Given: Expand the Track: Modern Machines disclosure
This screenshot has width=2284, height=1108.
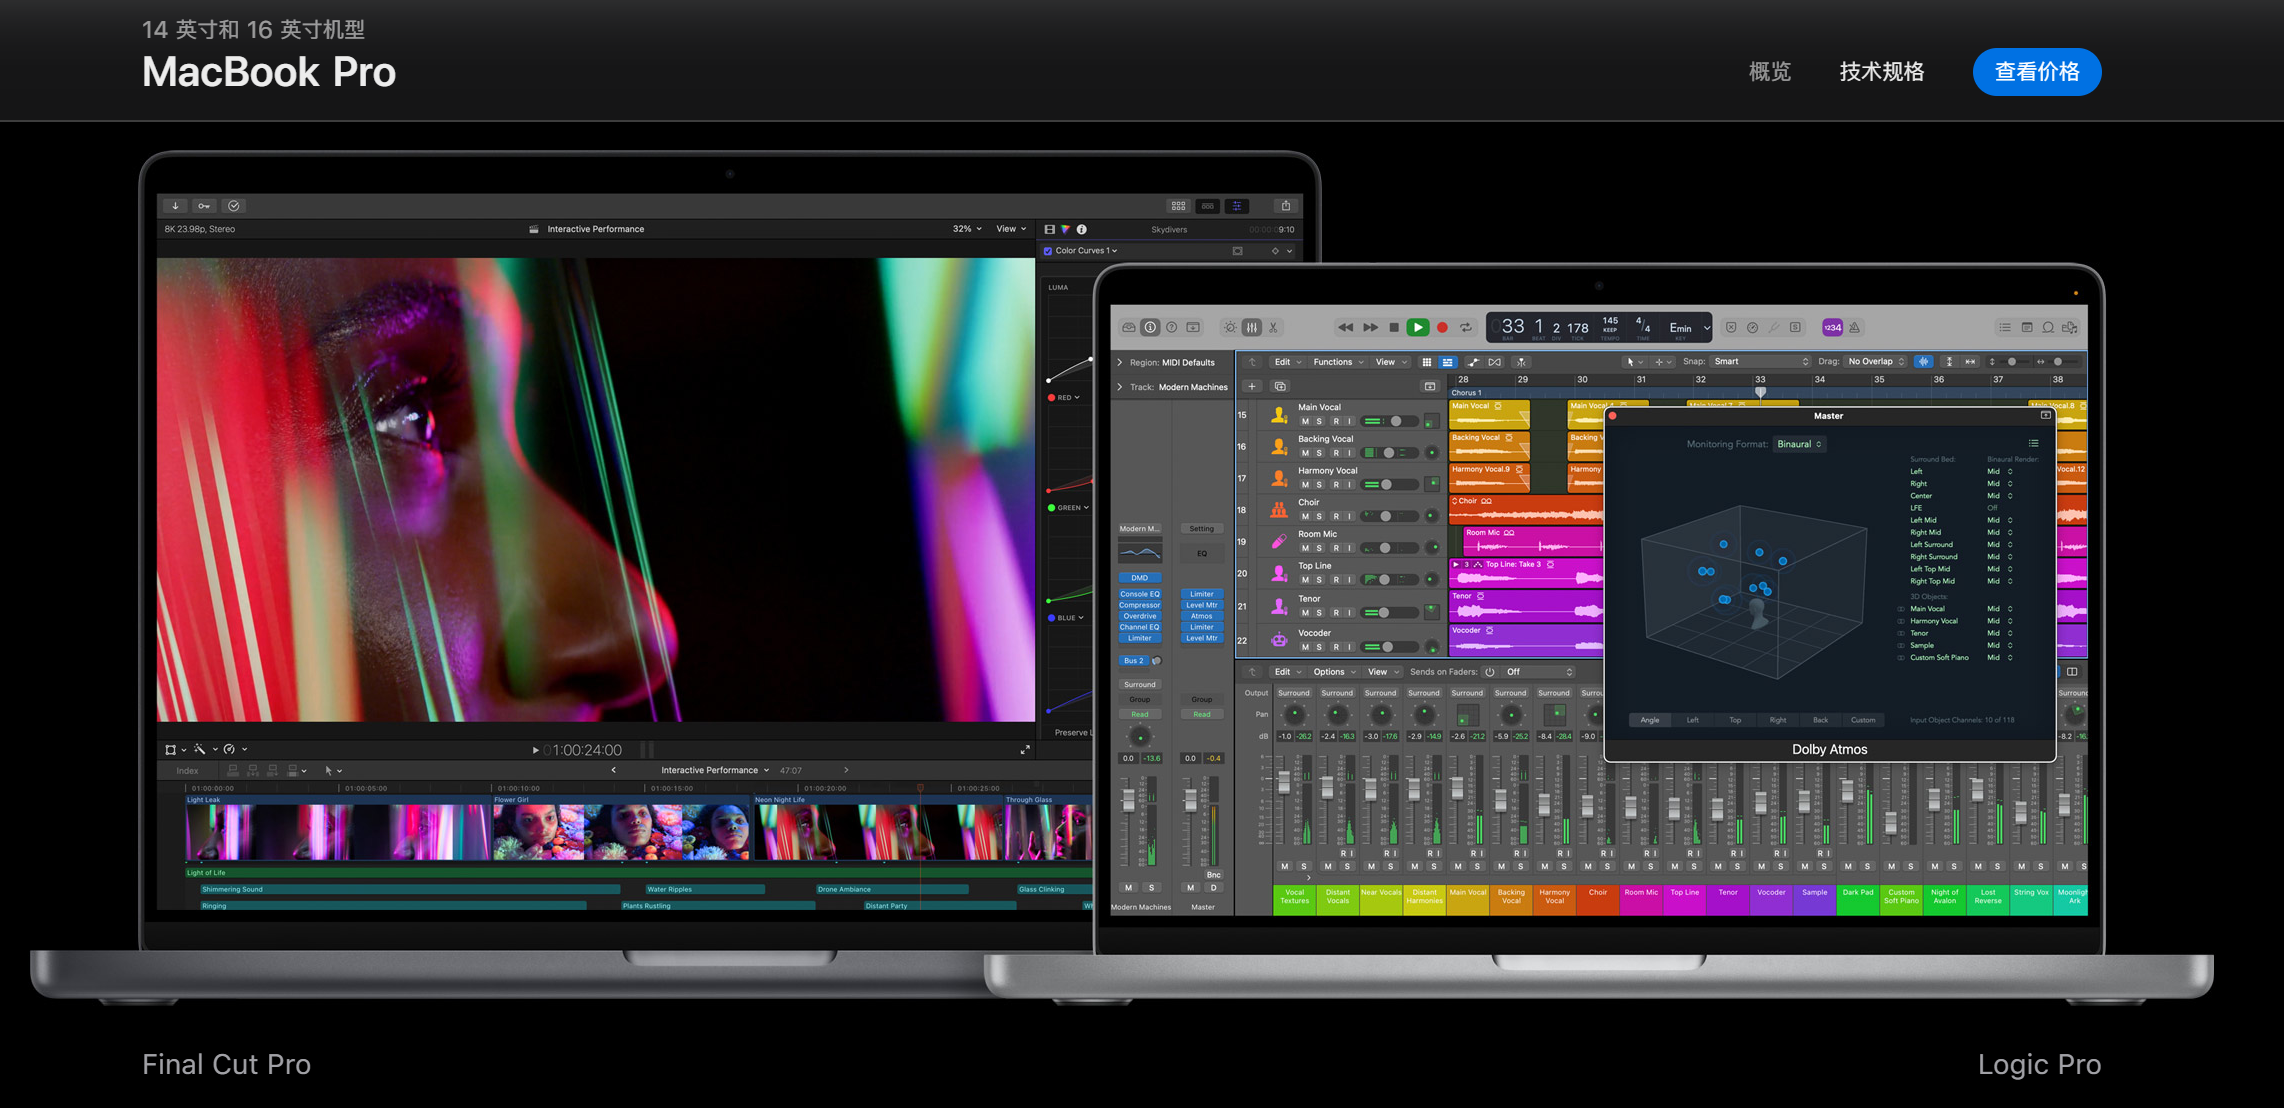Looking at the screenshot, I should click(1119, 388).
